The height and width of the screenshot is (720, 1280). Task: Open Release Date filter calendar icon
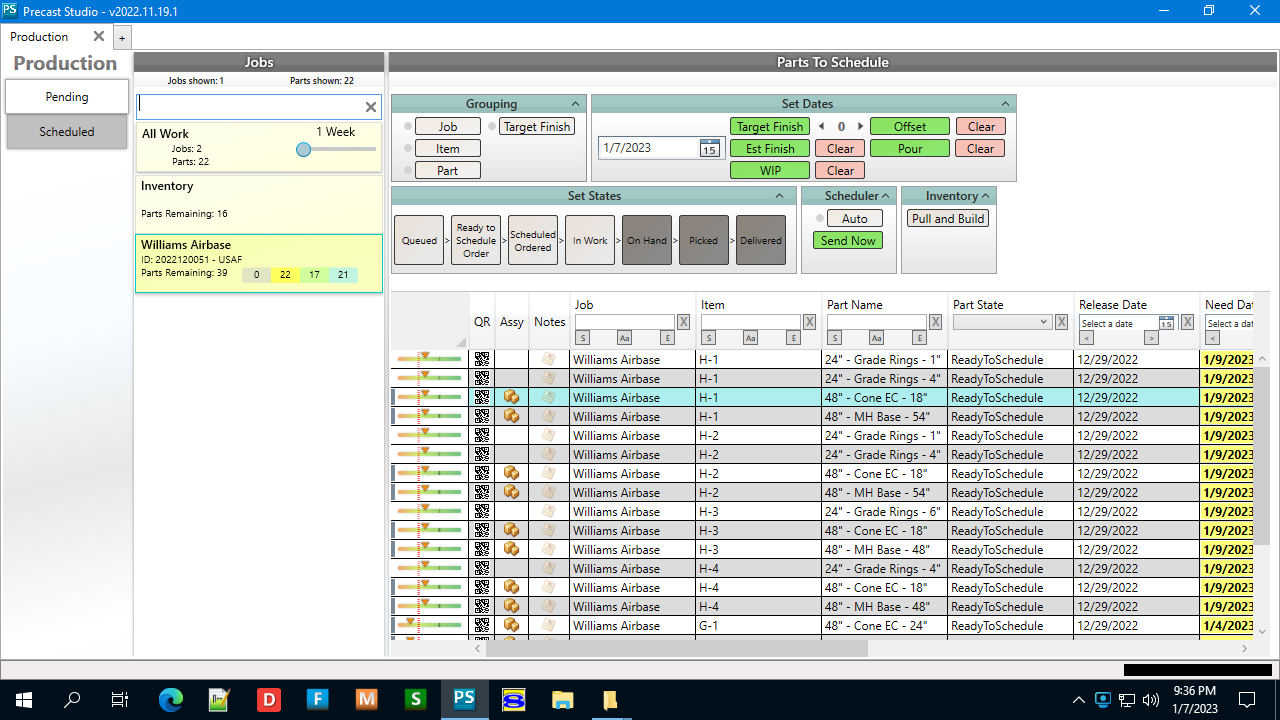point(1166,323)
